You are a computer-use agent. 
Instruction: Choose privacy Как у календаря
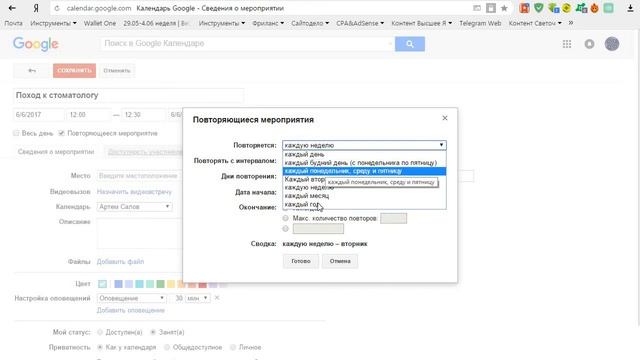point(100,347)
